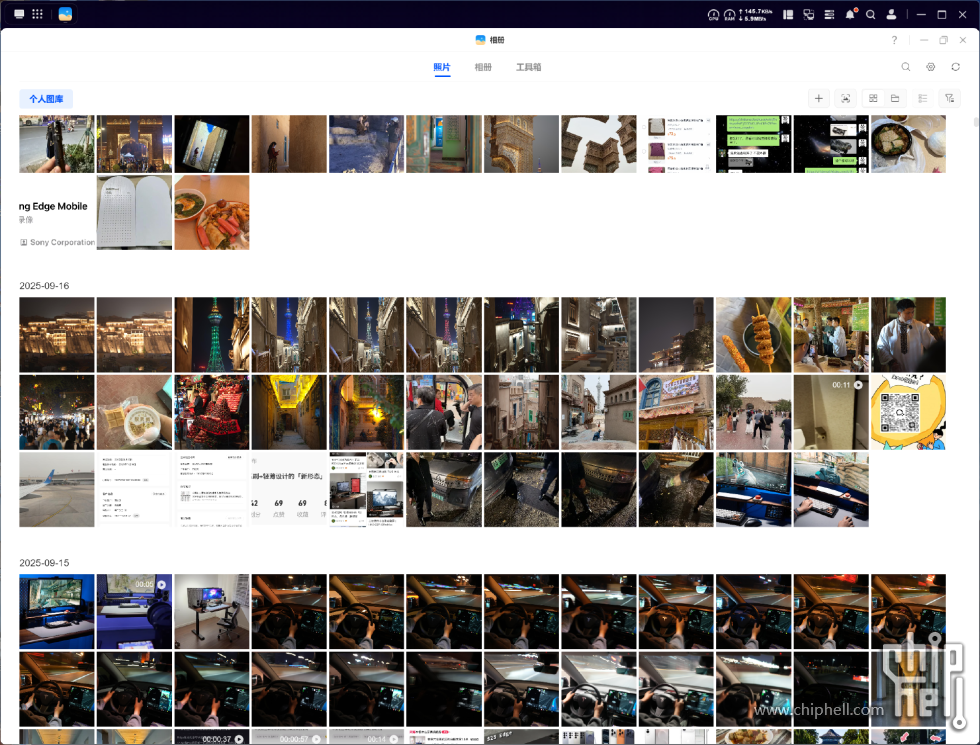Select the Photos app icon in the taskbar

(x=65, y=14)
